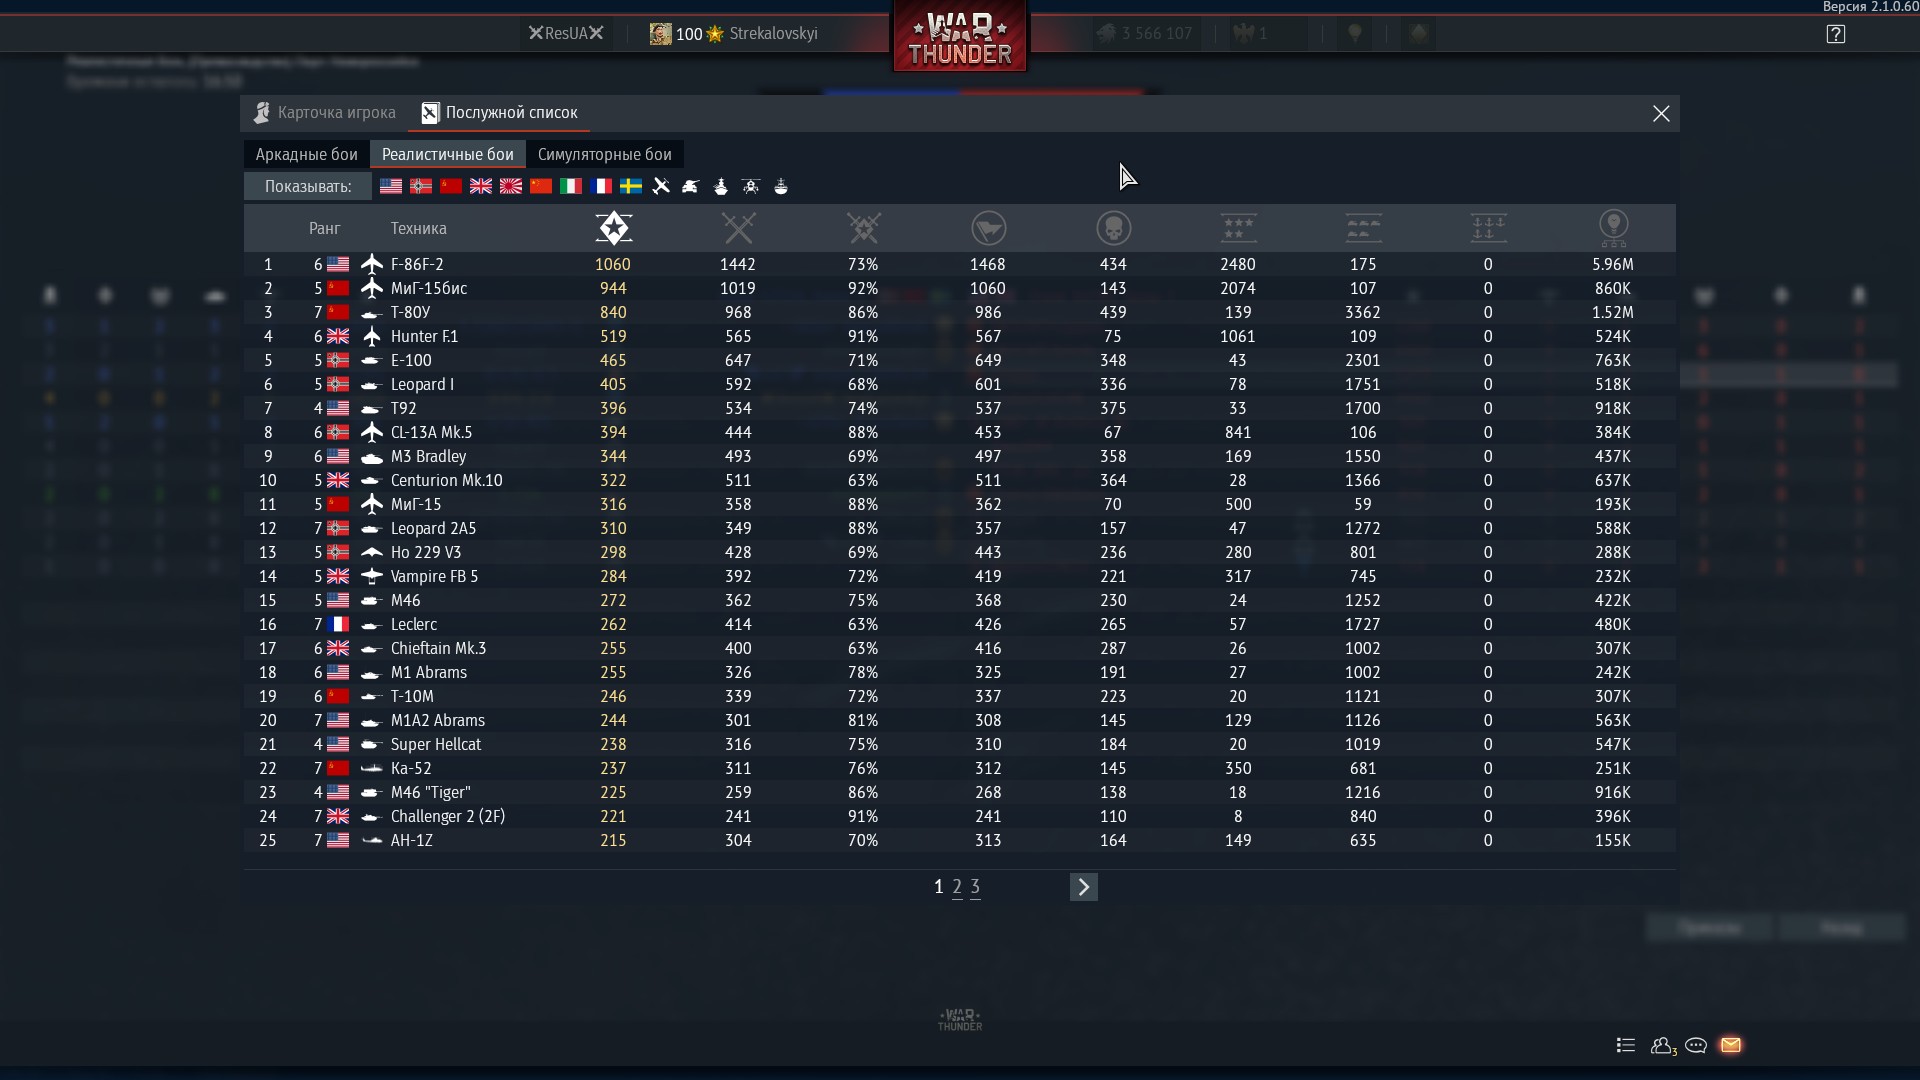Toggle the boat type filter icon
1920x1080 pixels.
click(x=781, y=186)
